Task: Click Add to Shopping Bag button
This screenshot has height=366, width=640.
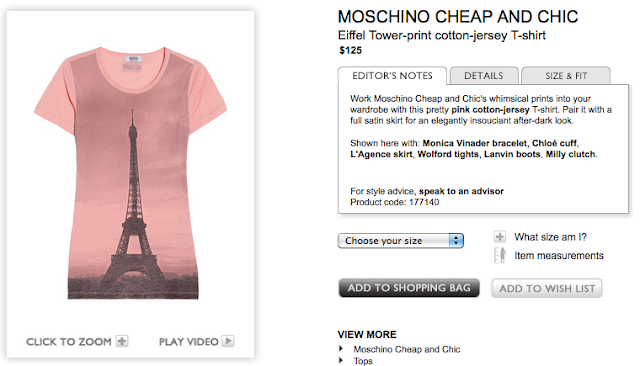Action: point(409,288)
